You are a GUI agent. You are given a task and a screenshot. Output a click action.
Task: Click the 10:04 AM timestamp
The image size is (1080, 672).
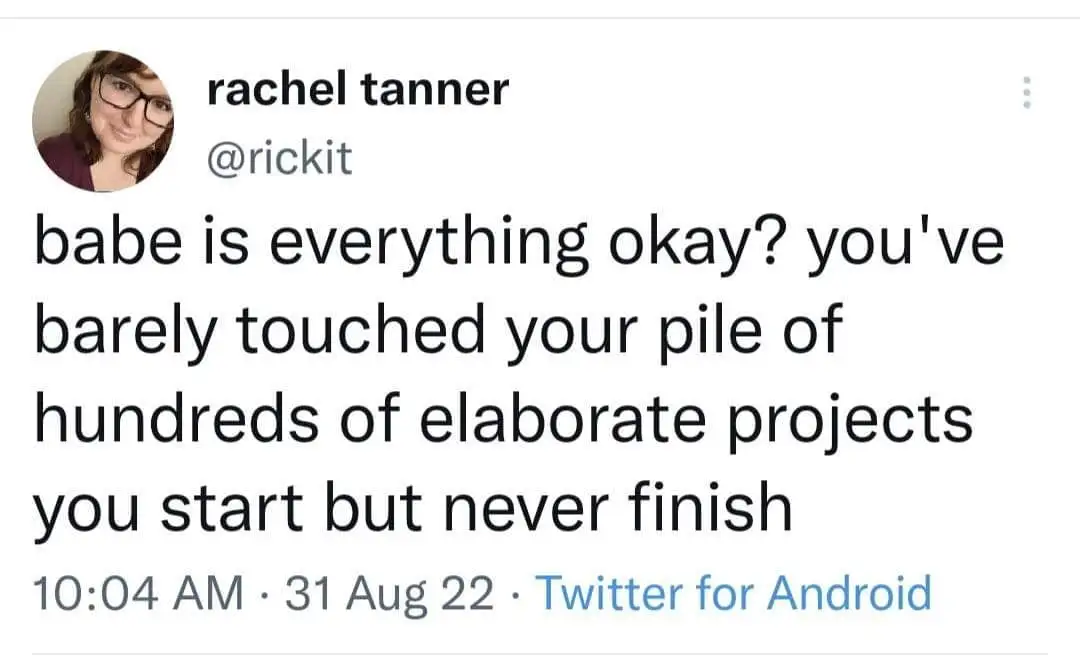click(x=138, y=593)
